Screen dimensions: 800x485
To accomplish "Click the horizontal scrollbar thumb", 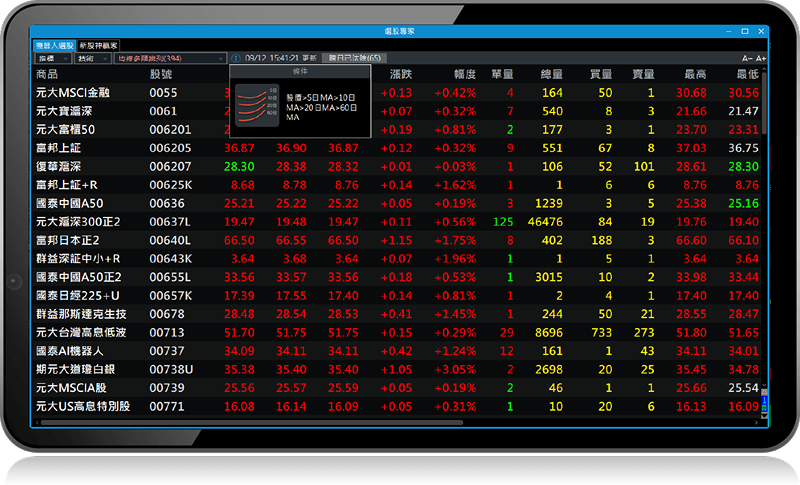I will pos(252,422).
